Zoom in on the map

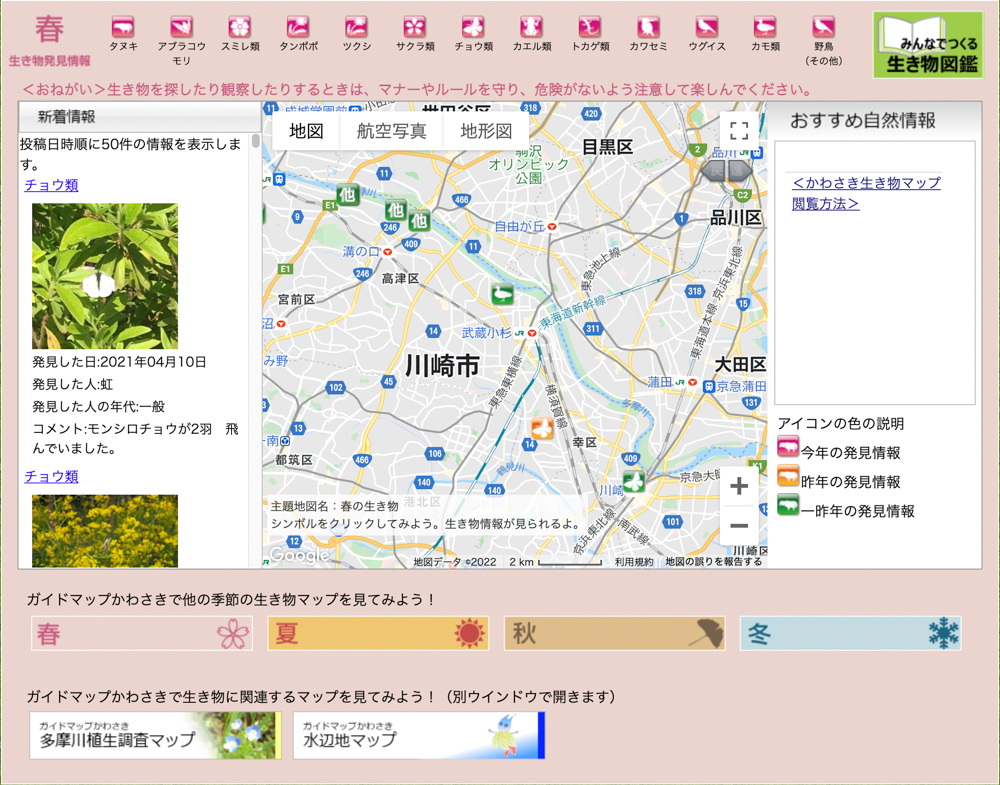(x=739, y=487)
